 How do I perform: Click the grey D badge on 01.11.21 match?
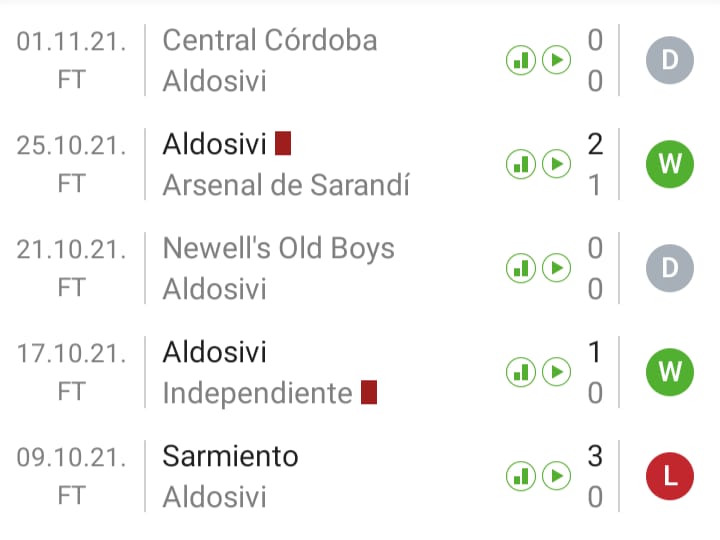click(x=670, y=61)
